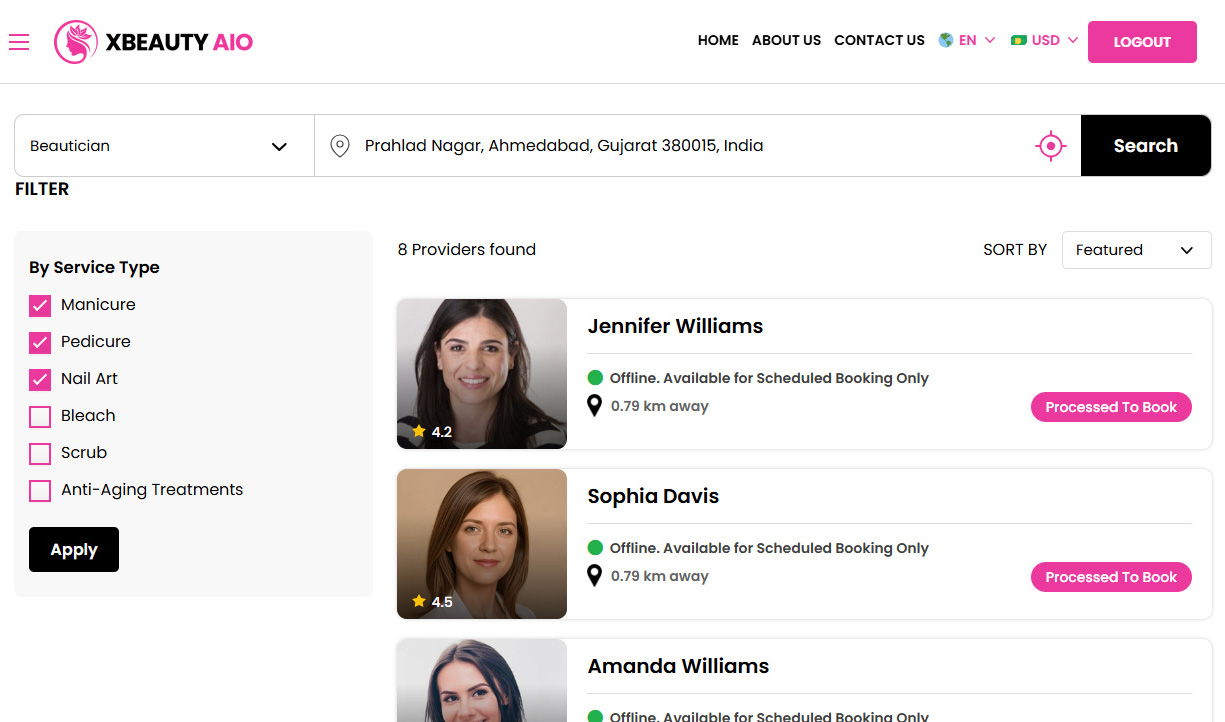The image size is (1225, 722).
Task: Open the hamburger menu icon
Action: pos(19,41)
